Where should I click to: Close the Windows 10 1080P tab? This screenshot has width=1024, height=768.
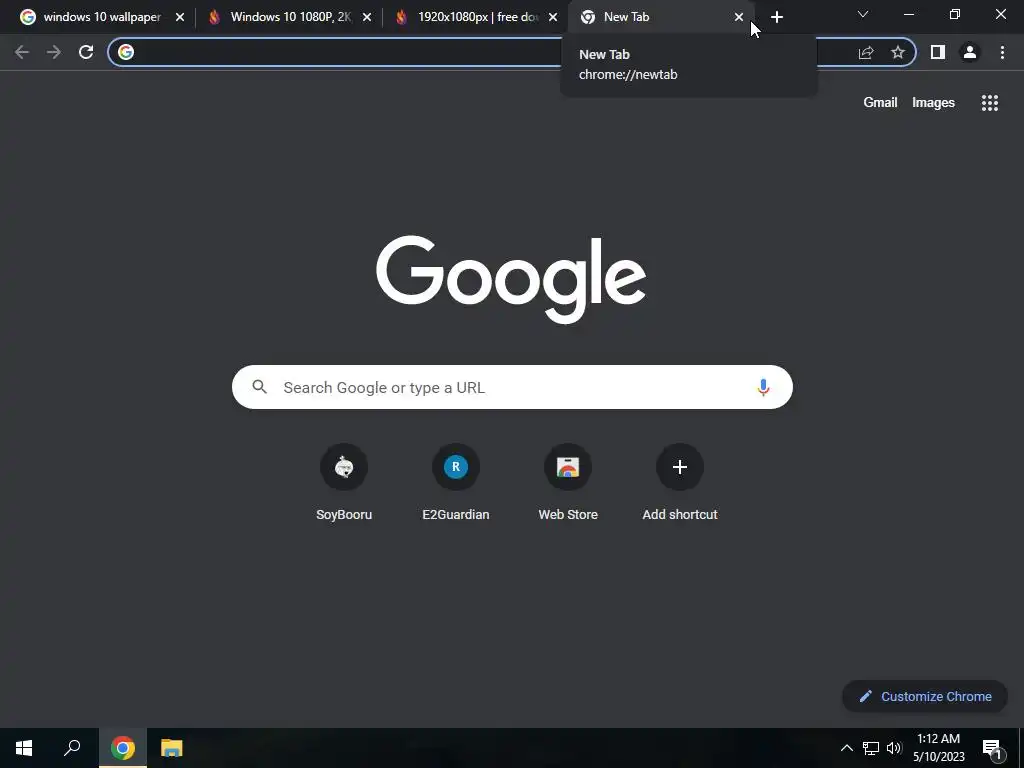point(367,17)
